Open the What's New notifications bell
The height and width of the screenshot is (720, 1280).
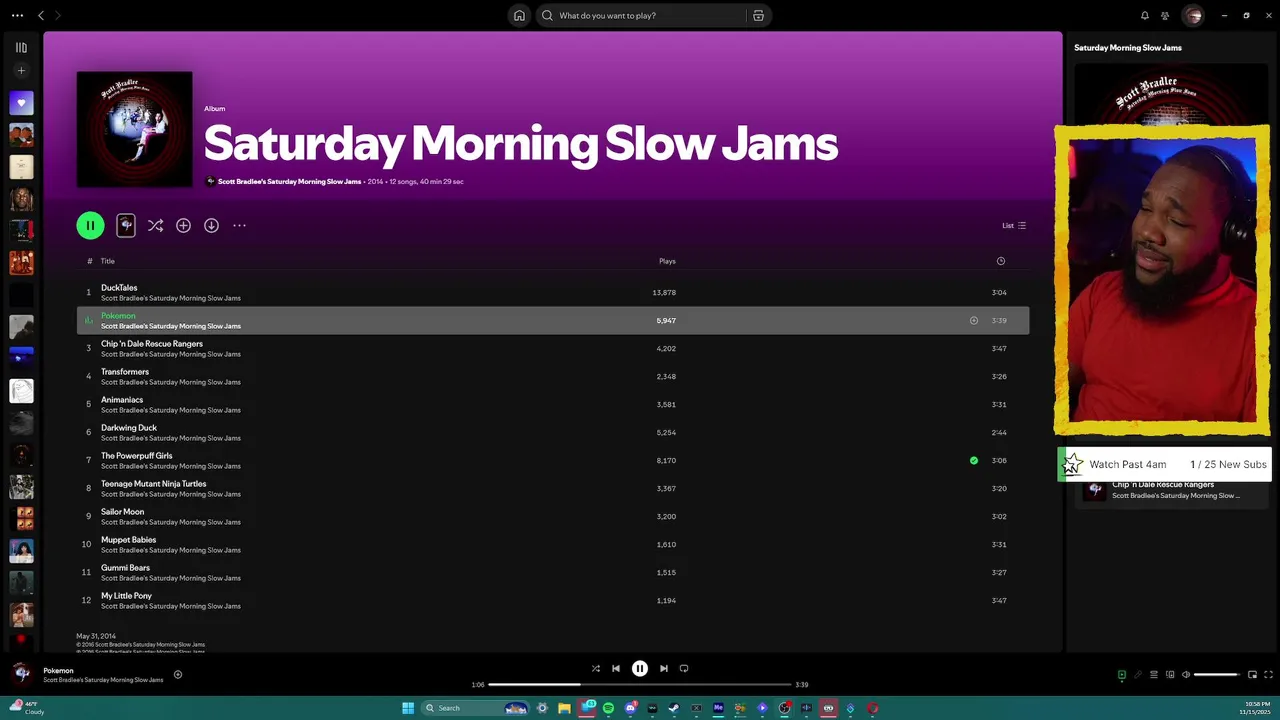pyautogui.click(x=1145, y=15)
